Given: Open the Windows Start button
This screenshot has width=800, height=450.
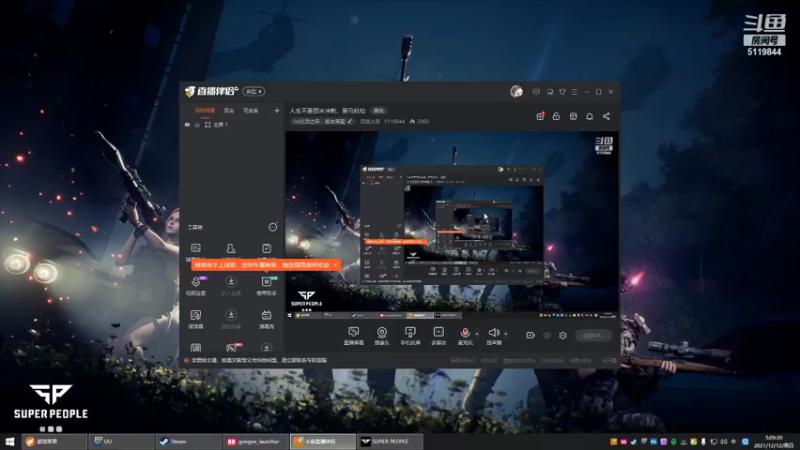Looking at the screenshot, I should point(10,441).
